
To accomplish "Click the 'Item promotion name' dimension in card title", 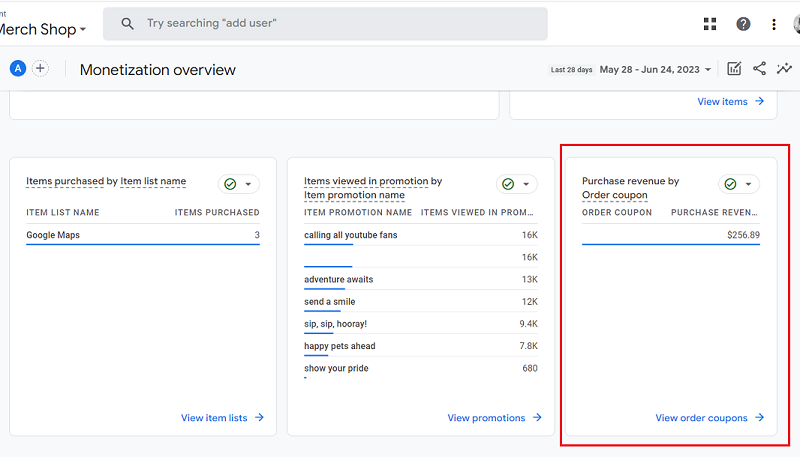I will click(354, 195).
